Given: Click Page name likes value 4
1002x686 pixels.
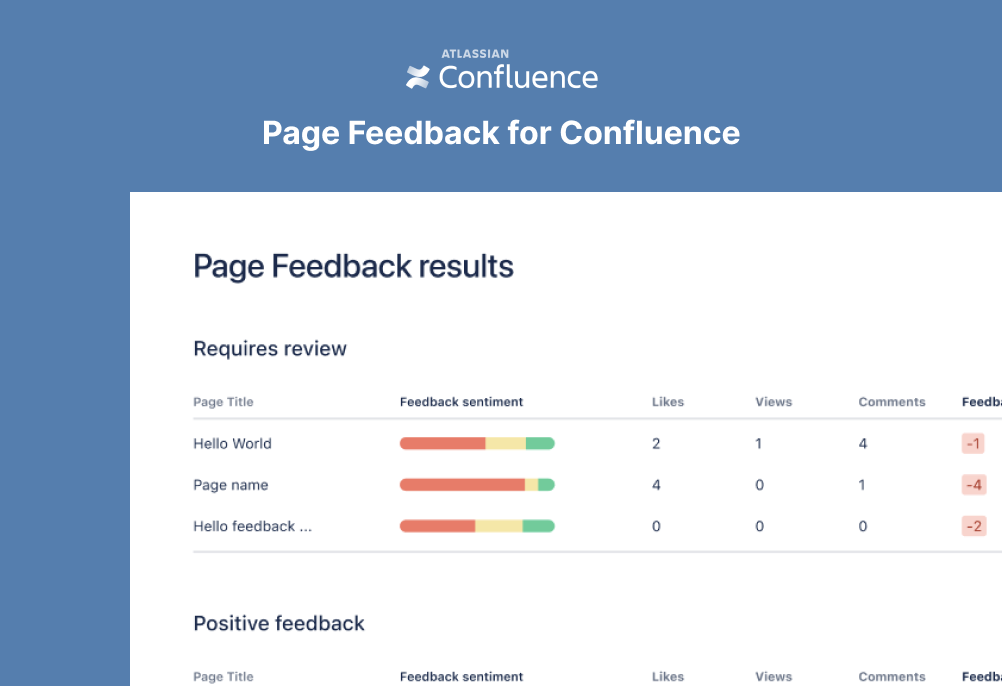Looking at the screenshot, I should point(656,485).
